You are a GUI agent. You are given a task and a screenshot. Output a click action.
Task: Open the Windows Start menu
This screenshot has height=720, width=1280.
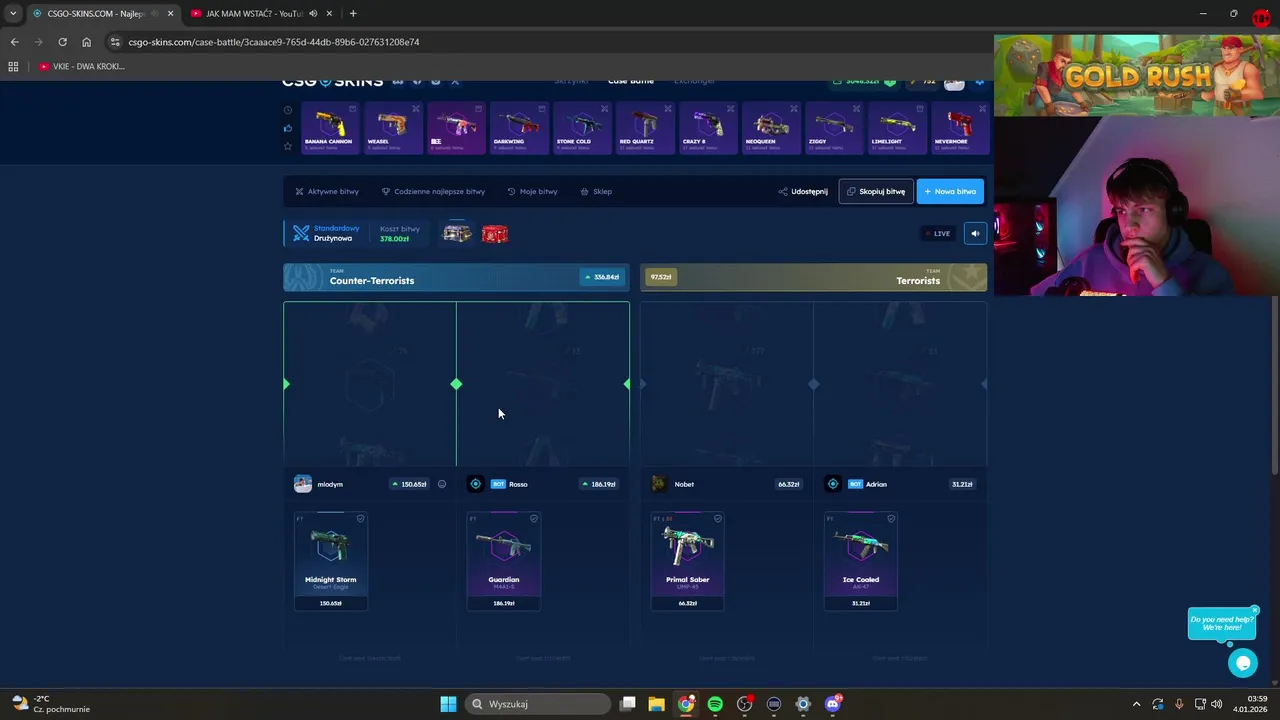pyautogui.click(x=448, y=704)
